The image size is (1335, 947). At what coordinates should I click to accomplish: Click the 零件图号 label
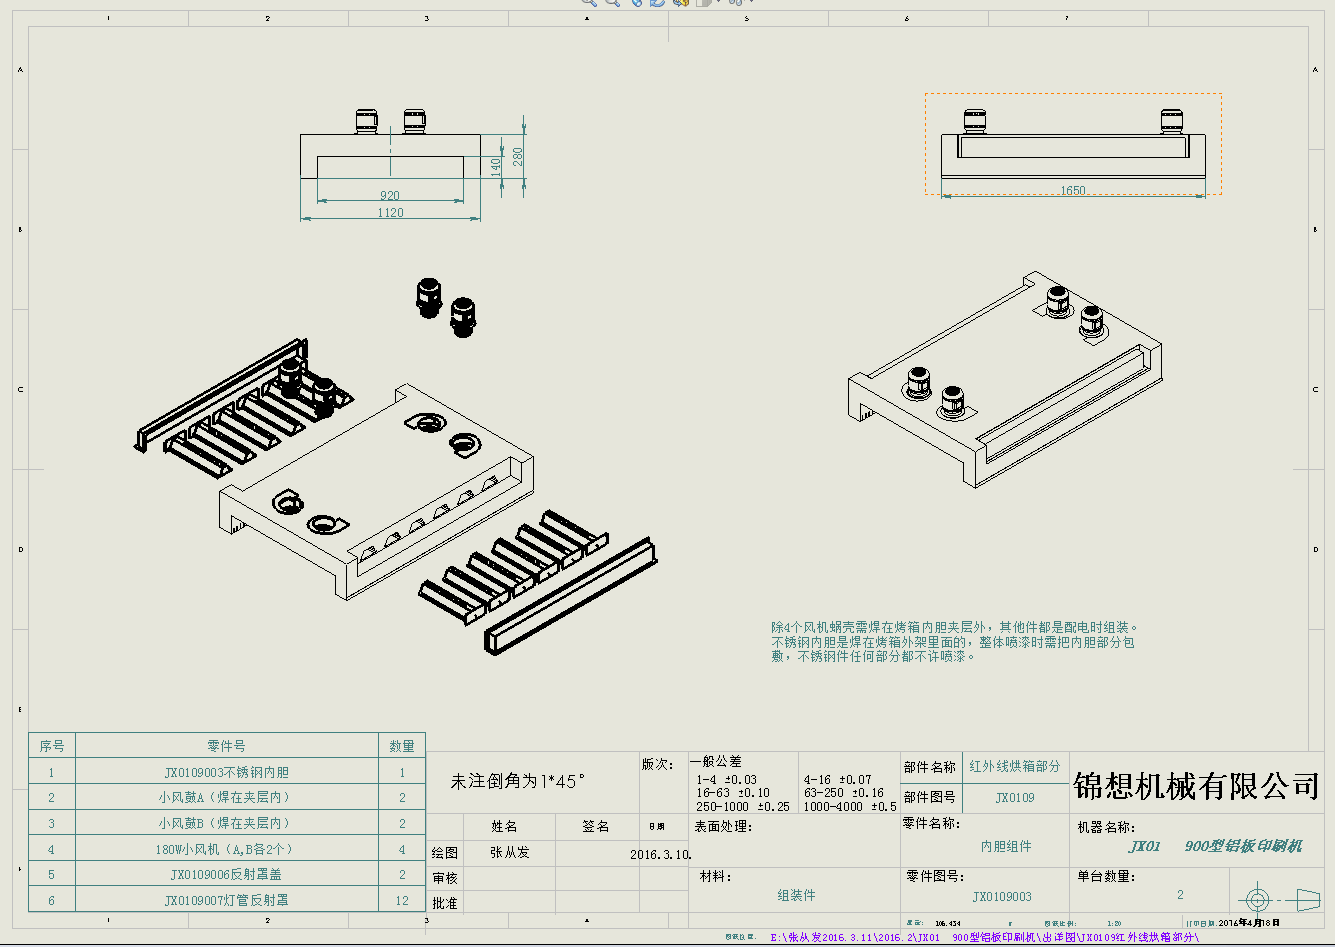(x=934, y=875)
